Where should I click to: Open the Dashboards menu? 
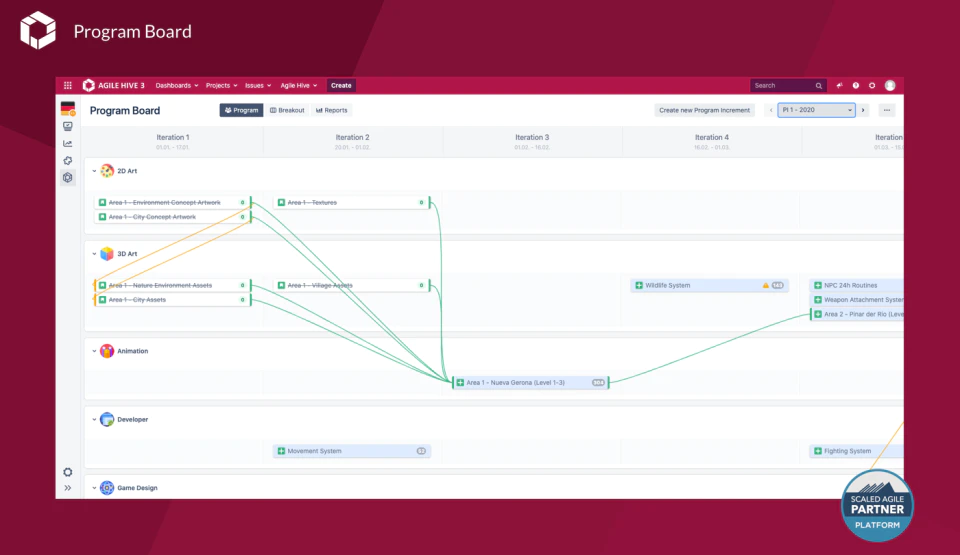point(177,86)
